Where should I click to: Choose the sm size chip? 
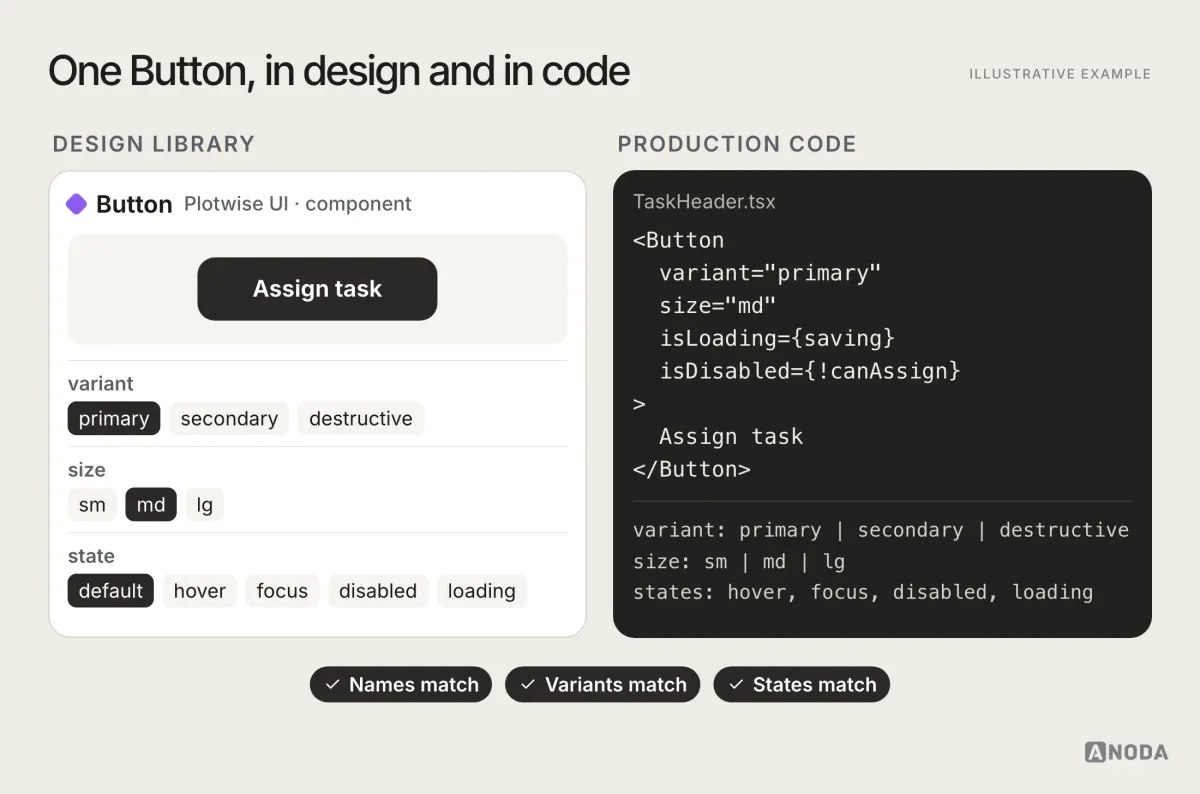pos(92,505)
